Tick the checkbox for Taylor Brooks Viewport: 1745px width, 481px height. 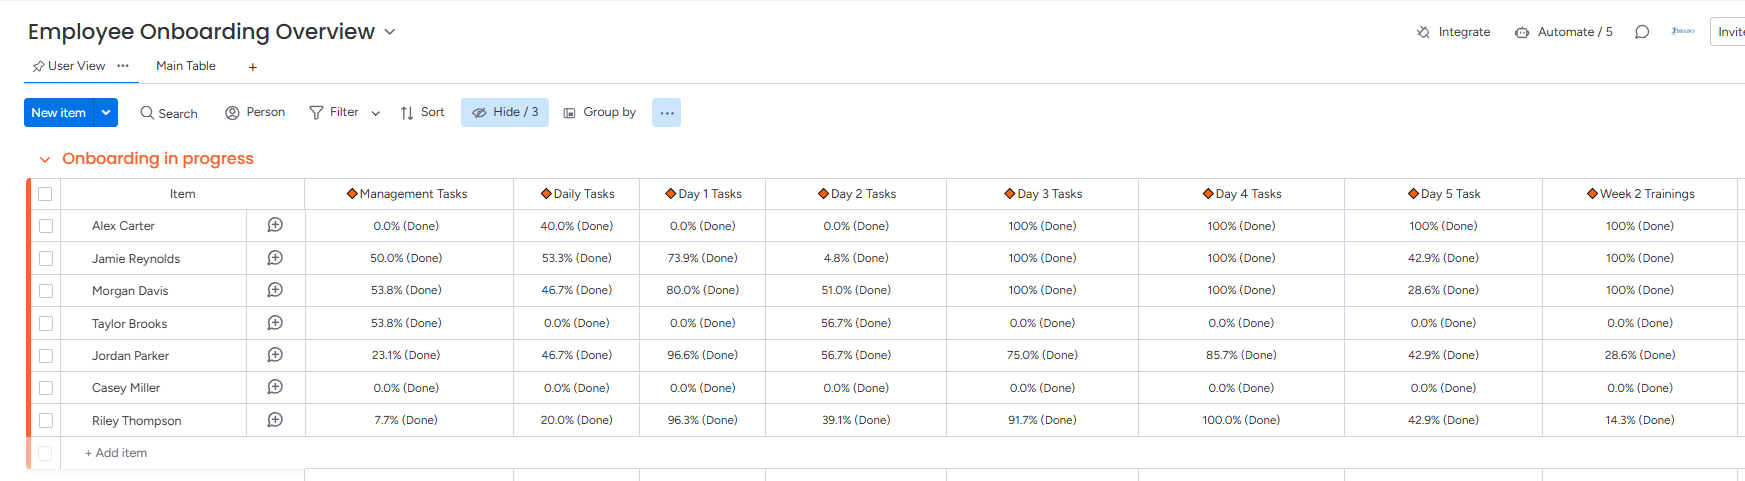[46, 323]
